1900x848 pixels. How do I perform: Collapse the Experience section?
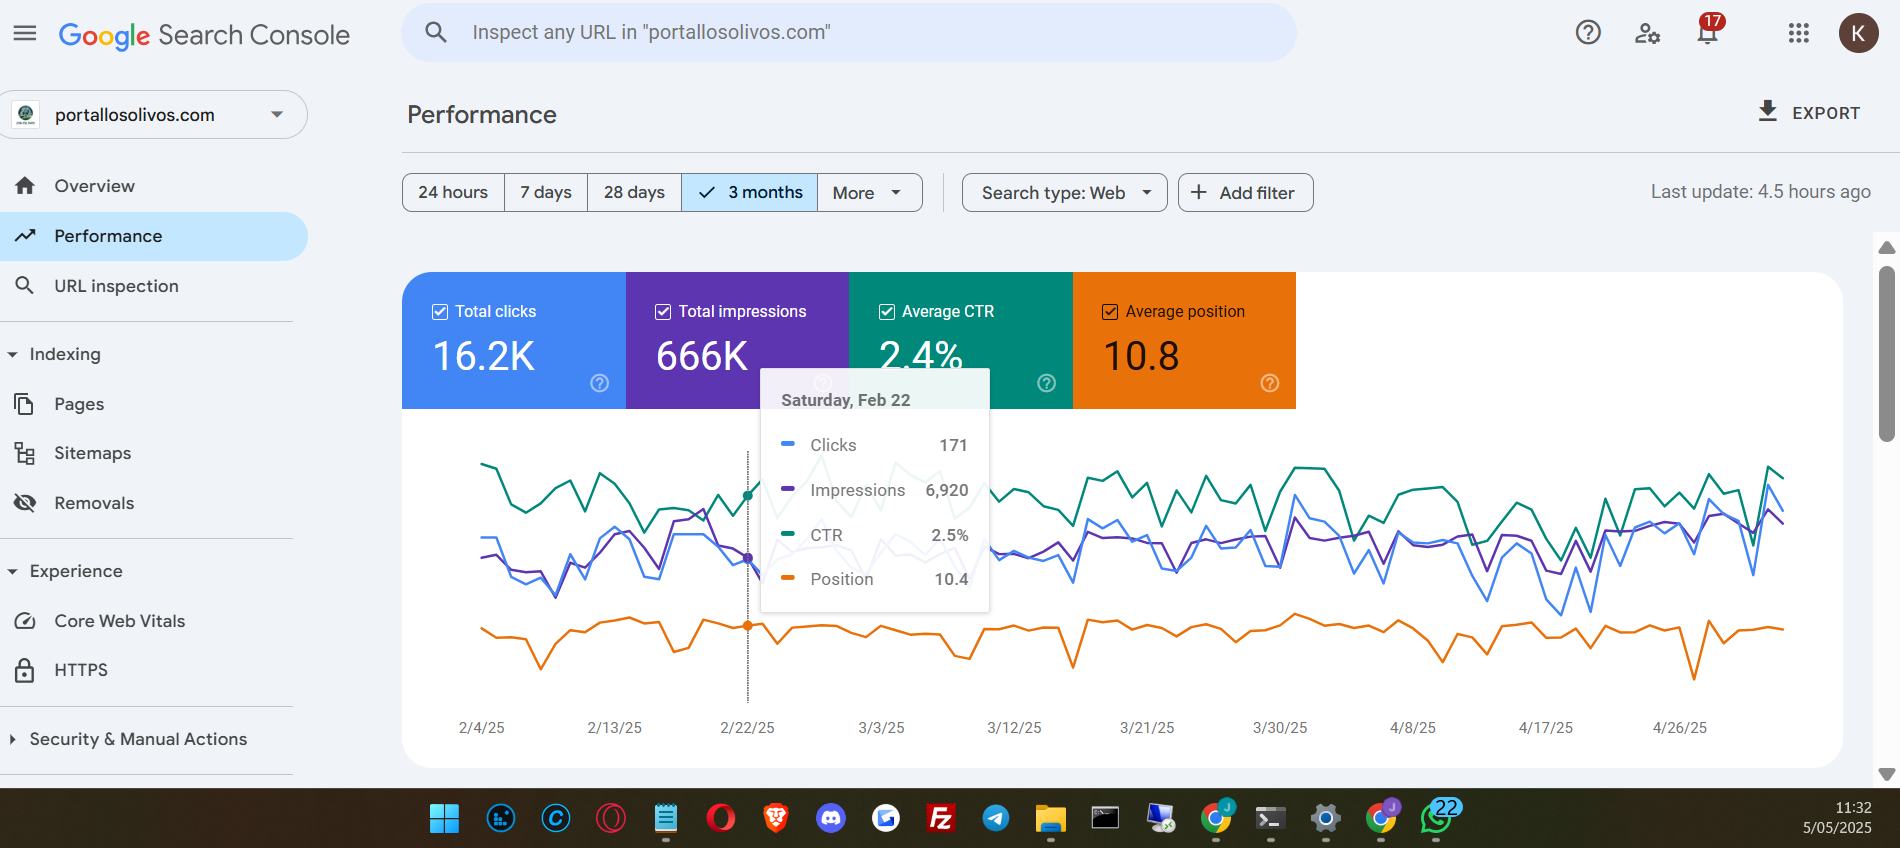[x=13, y=572]
